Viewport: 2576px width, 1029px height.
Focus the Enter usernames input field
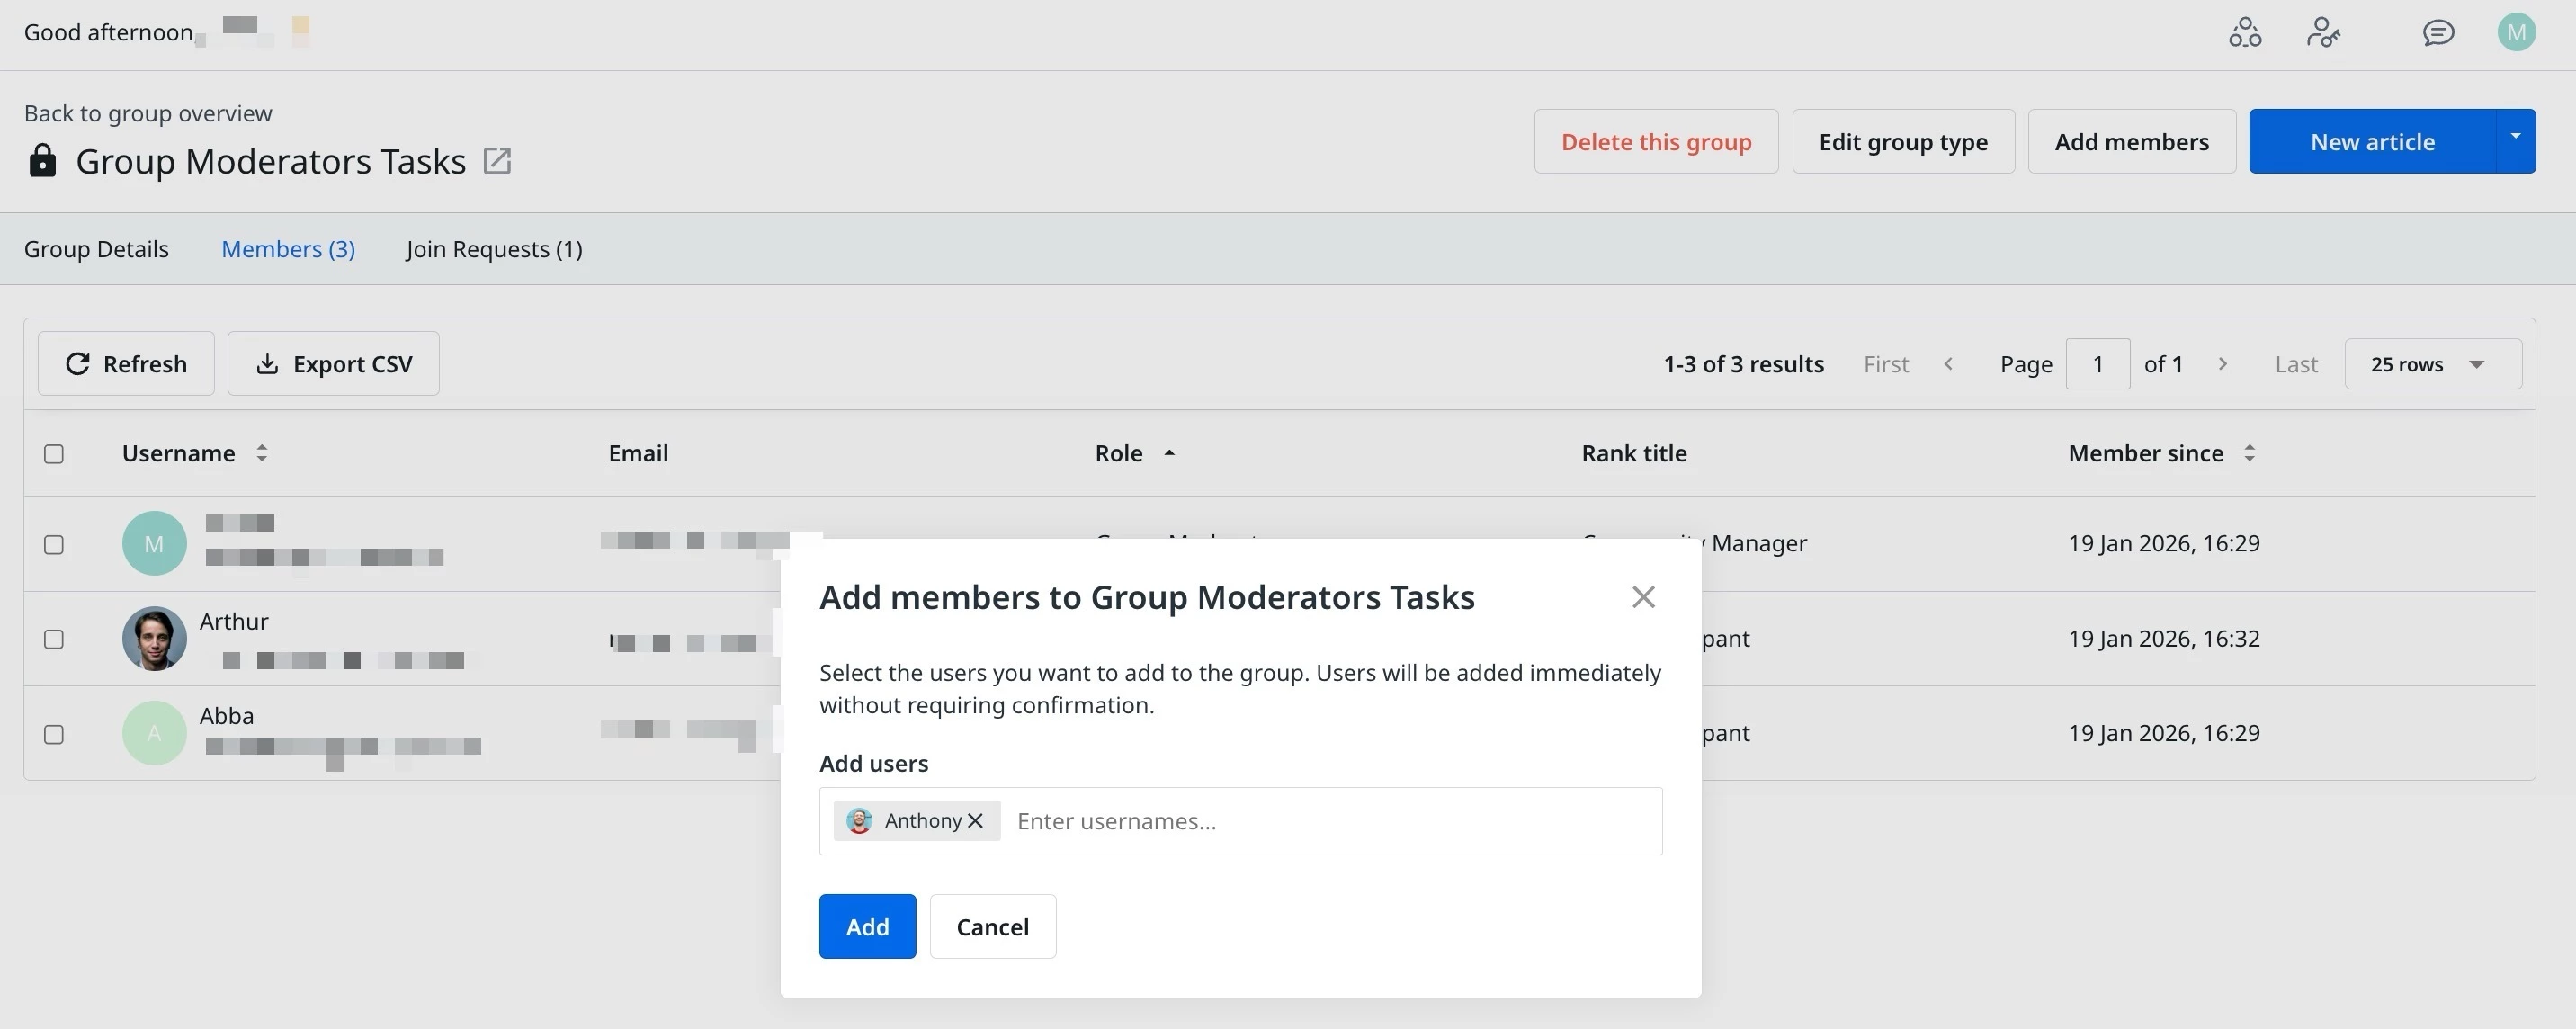pos(1330,821)
